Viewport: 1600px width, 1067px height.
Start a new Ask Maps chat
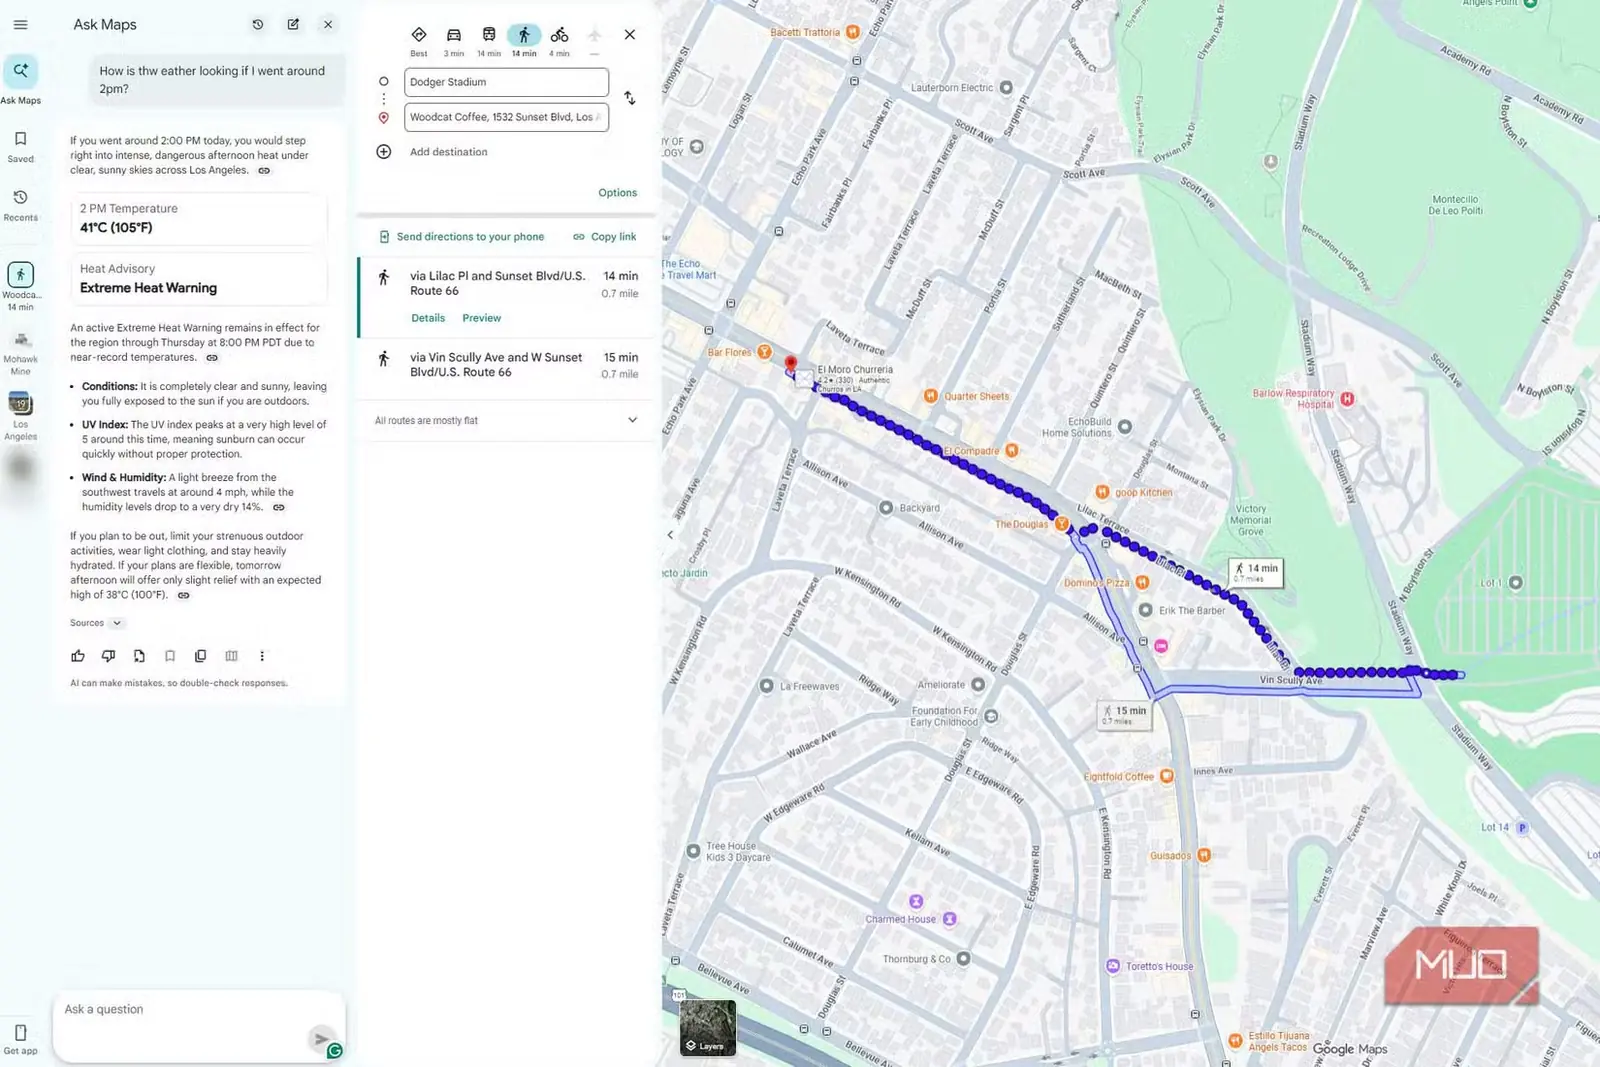coord(293,25)
